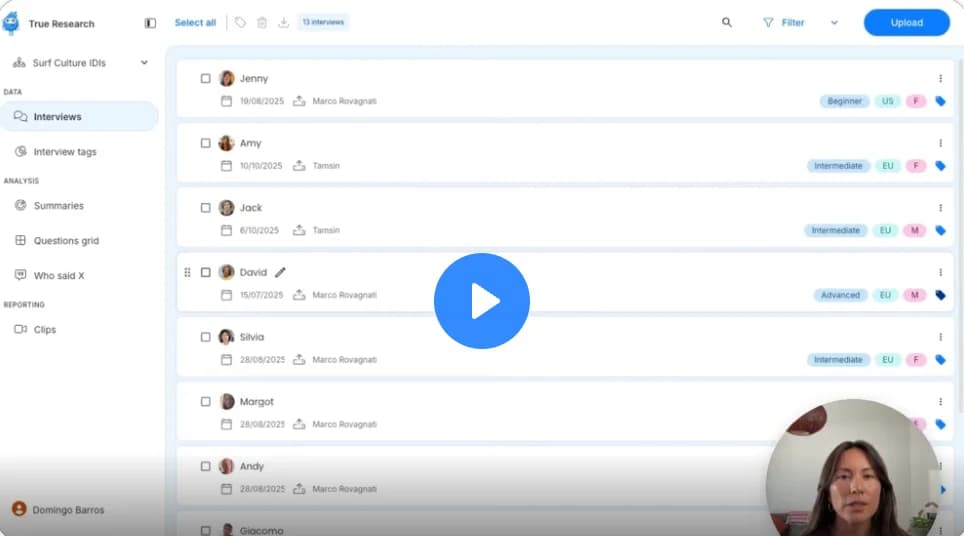Image resolution: width=964 pixels, height=536 pixels.
Task: Open Interviews in sidebar
Action: coord(79,116)
